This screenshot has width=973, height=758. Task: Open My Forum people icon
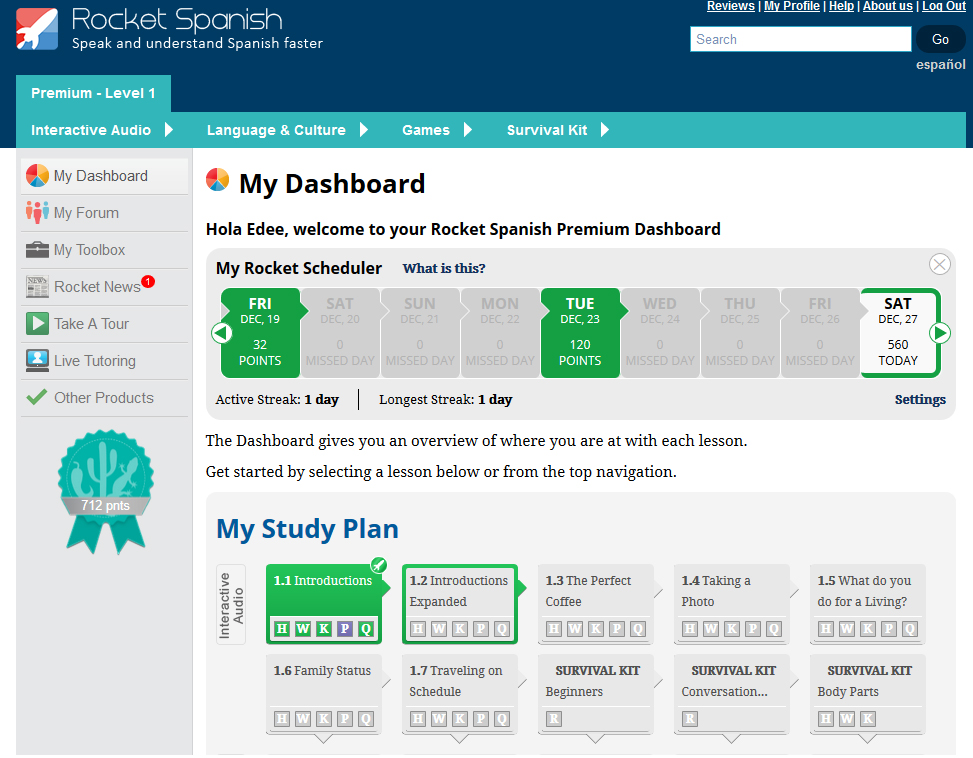(x=37, y=212)
